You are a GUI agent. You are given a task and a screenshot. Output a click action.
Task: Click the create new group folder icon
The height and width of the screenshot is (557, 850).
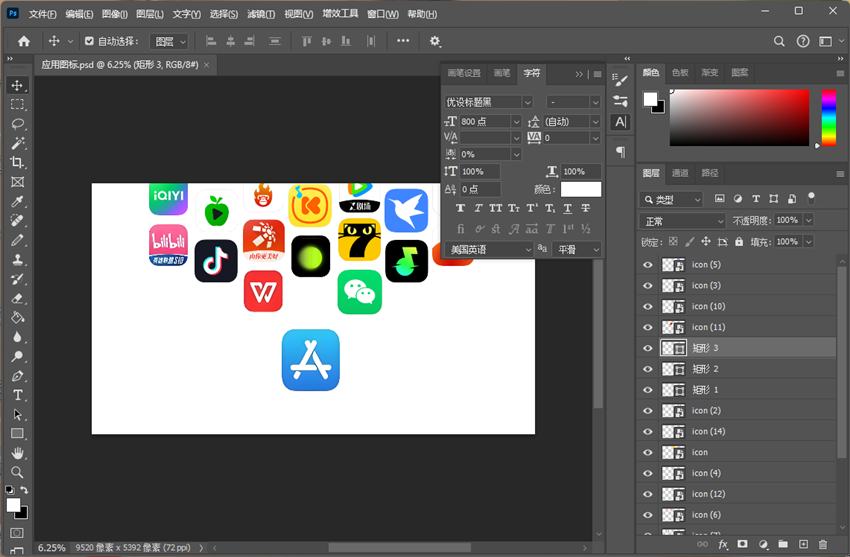[x=783, y=544]
